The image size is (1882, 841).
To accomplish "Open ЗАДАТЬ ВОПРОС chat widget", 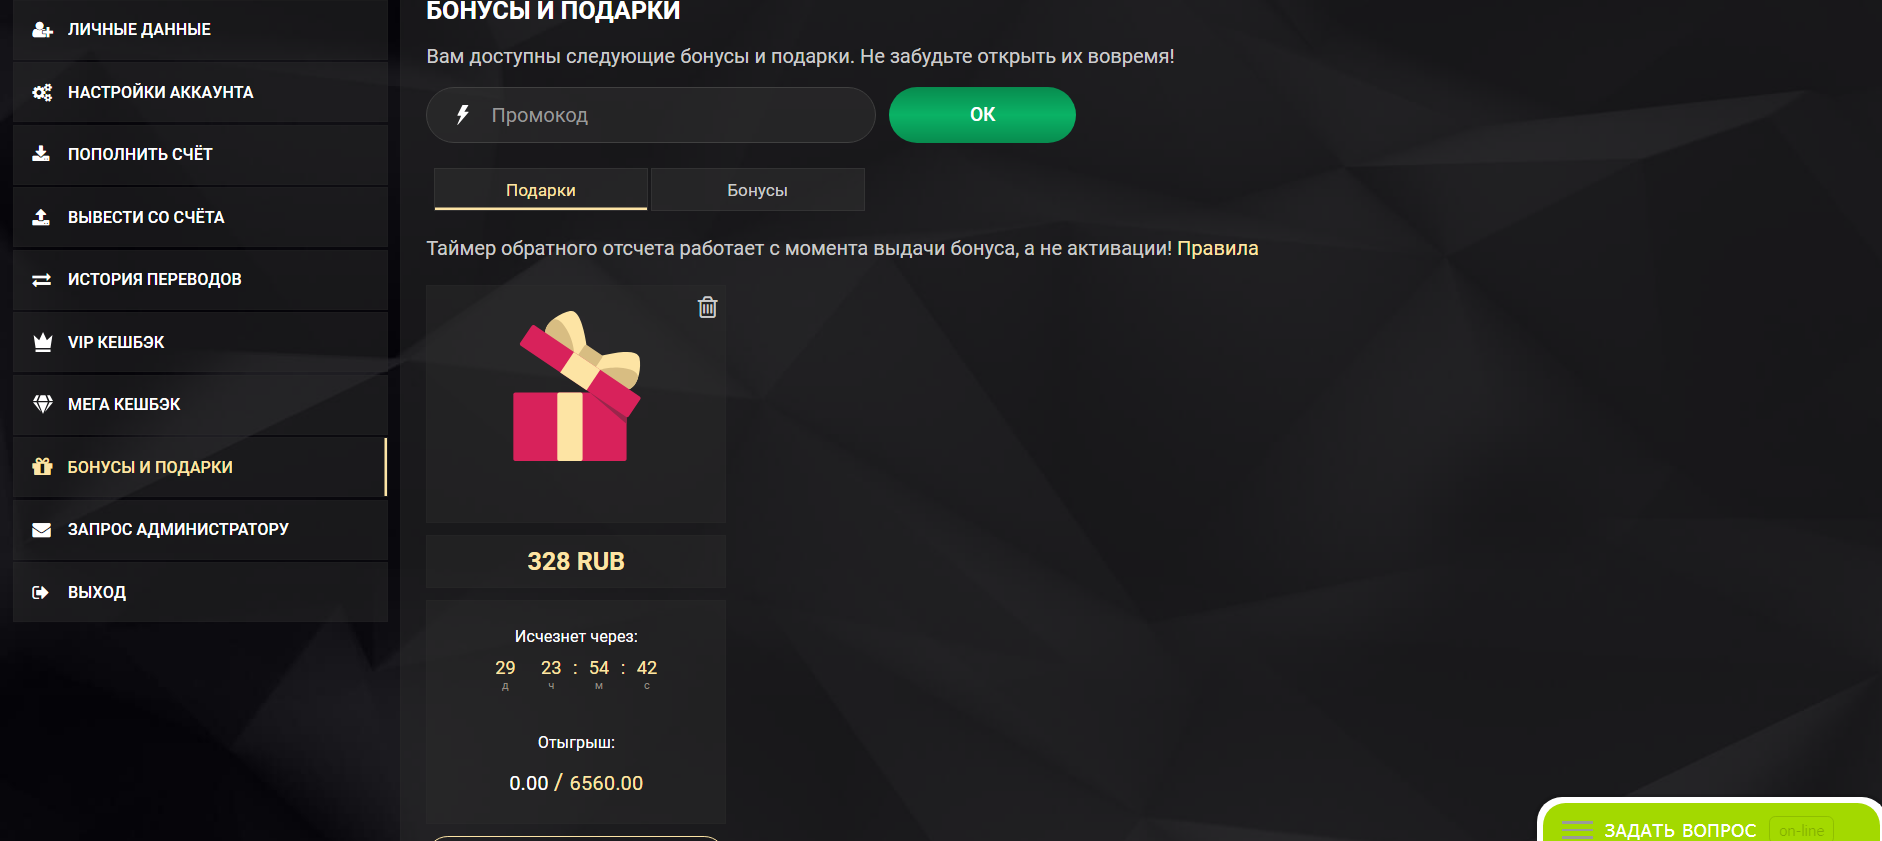I will click(1711, 823).
